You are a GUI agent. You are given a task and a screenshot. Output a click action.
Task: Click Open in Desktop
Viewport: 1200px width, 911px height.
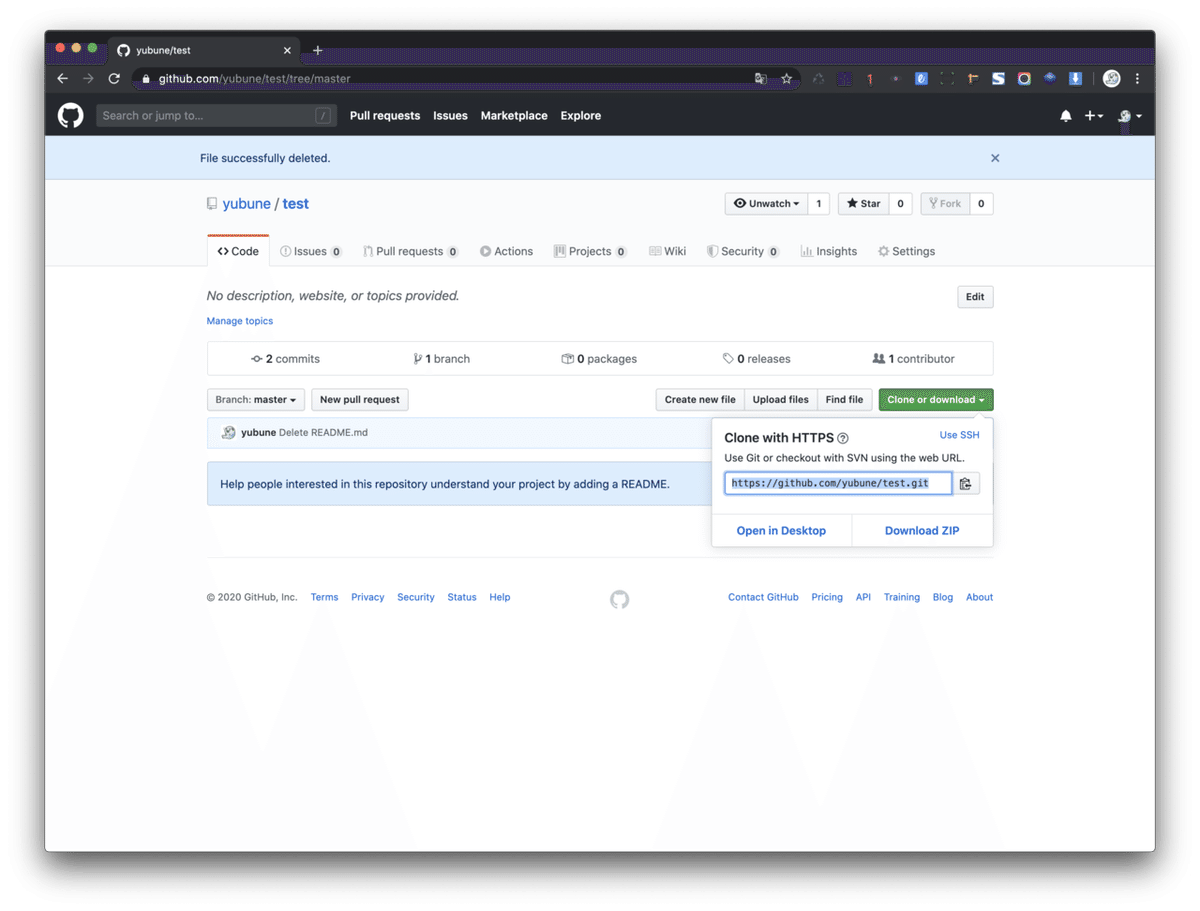point(781,531)
